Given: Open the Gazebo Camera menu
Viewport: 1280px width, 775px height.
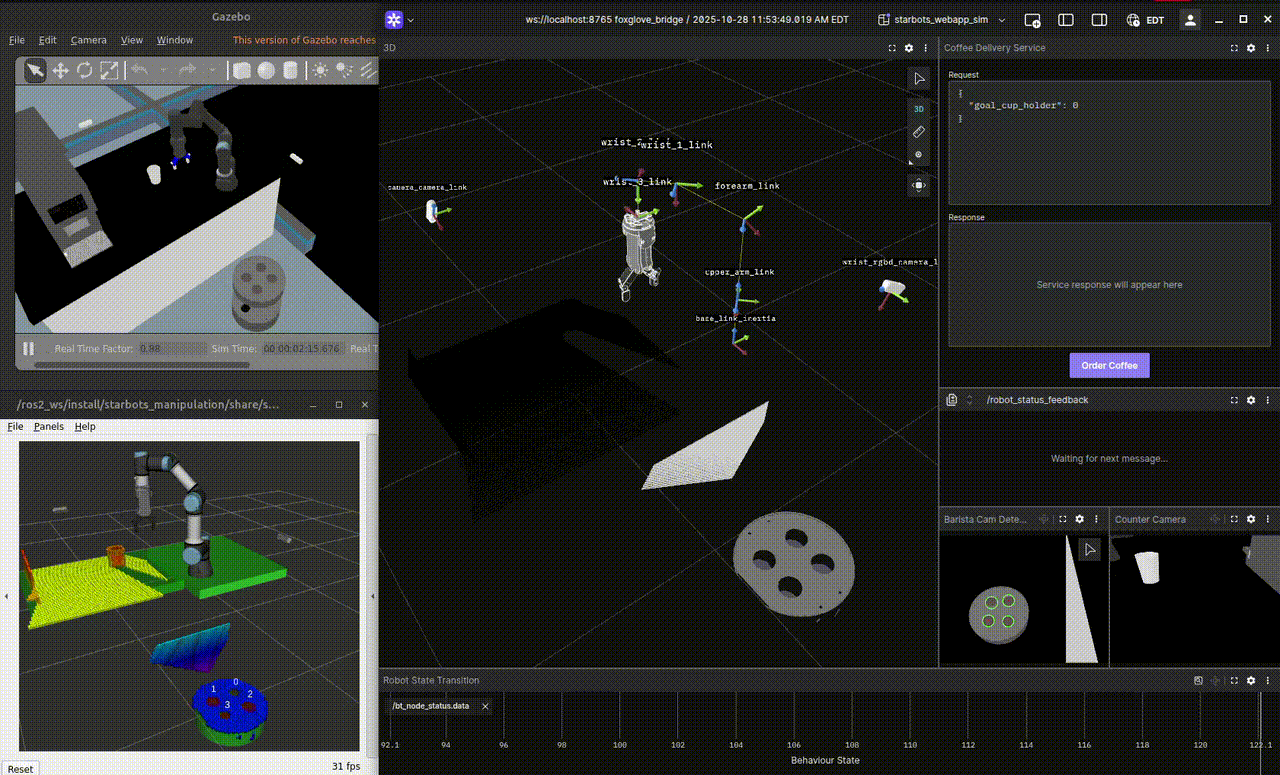Looking at the screenshot, I should point(88,40).
